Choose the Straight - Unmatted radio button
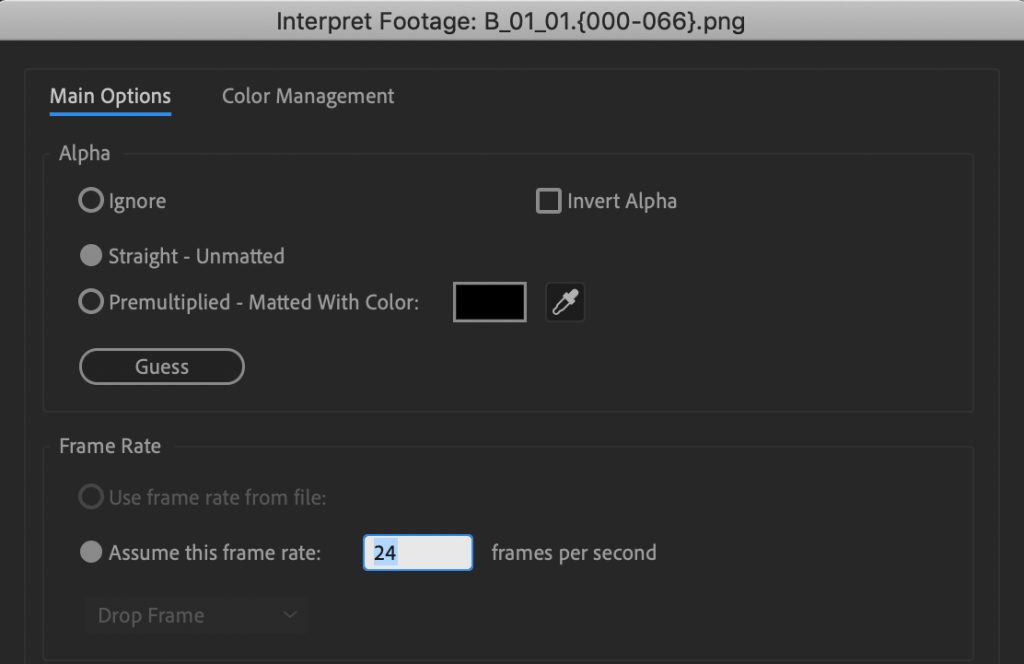This screenshot has width=1024, height=664. click(91, 256)
